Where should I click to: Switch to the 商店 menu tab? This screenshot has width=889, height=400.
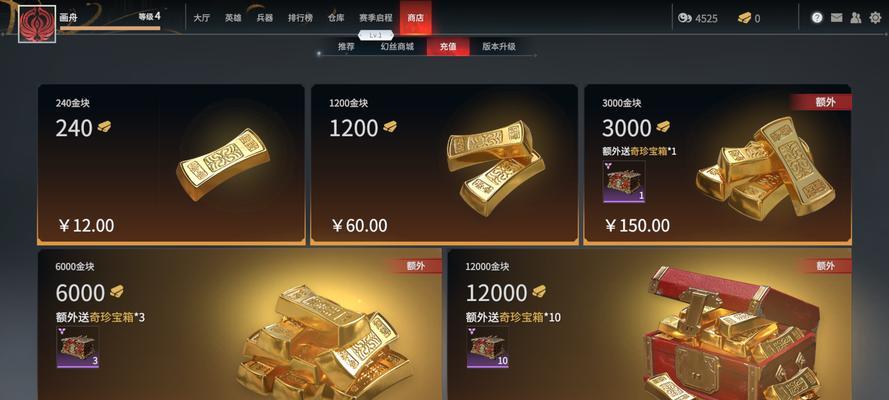416,18
